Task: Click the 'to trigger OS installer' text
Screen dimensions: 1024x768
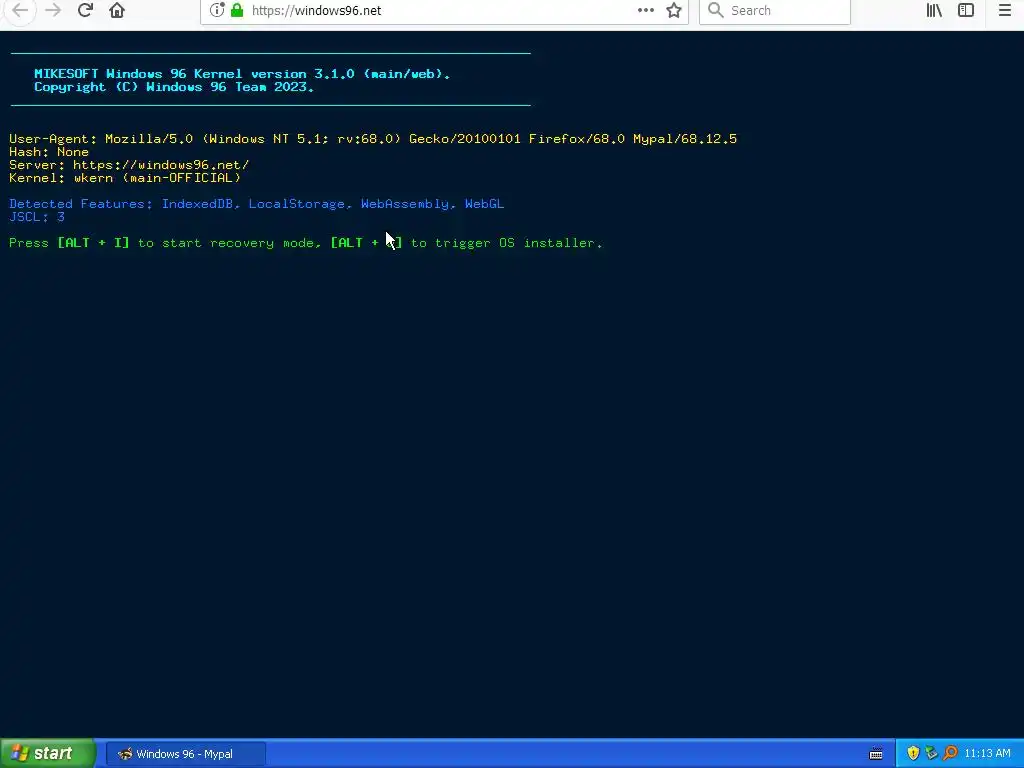Action: tap(506, 243)
